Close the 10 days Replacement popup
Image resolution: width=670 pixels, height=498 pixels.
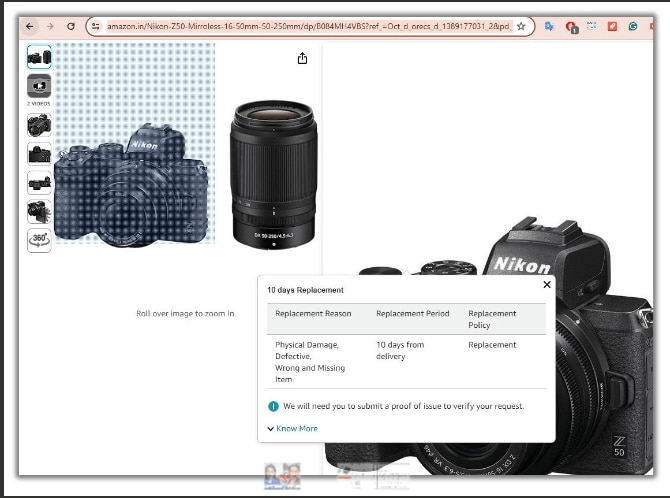pos(546,285)
